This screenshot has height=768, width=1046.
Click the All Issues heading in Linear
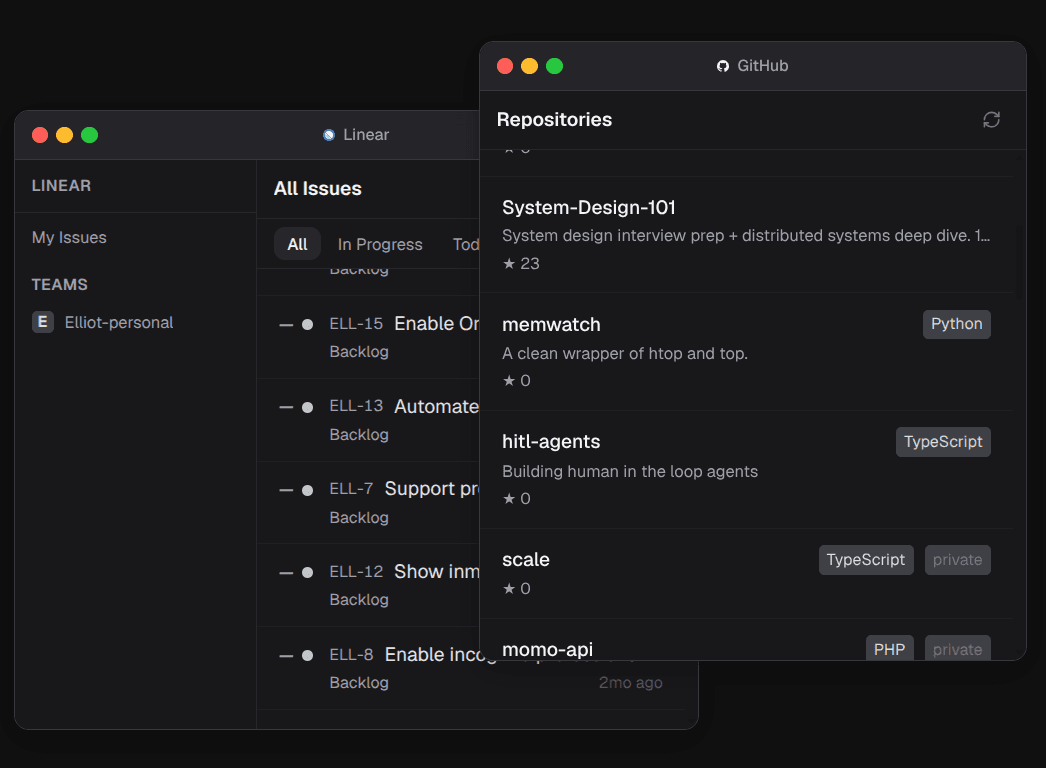click(x=318, y=189)
